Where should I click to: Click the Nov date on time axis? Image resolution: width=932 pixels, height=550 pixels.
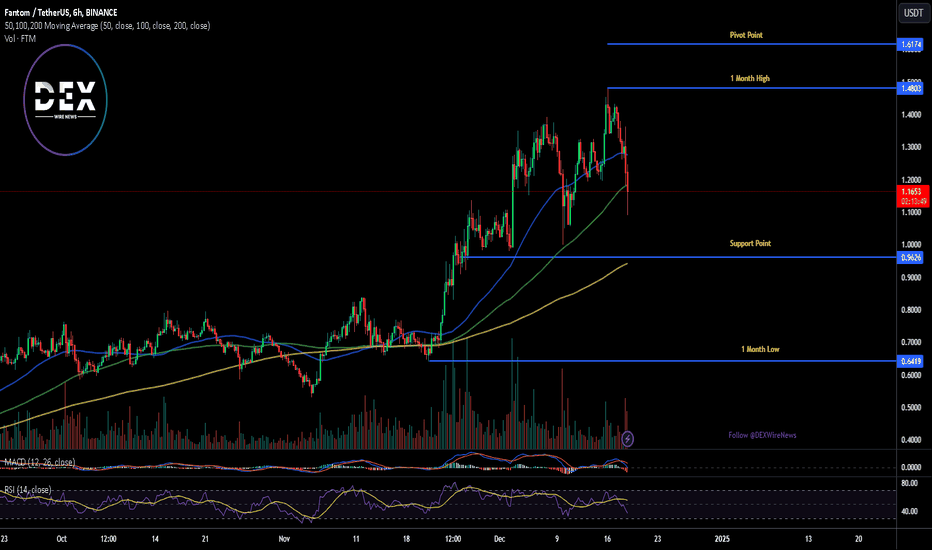tap(284, 539)
